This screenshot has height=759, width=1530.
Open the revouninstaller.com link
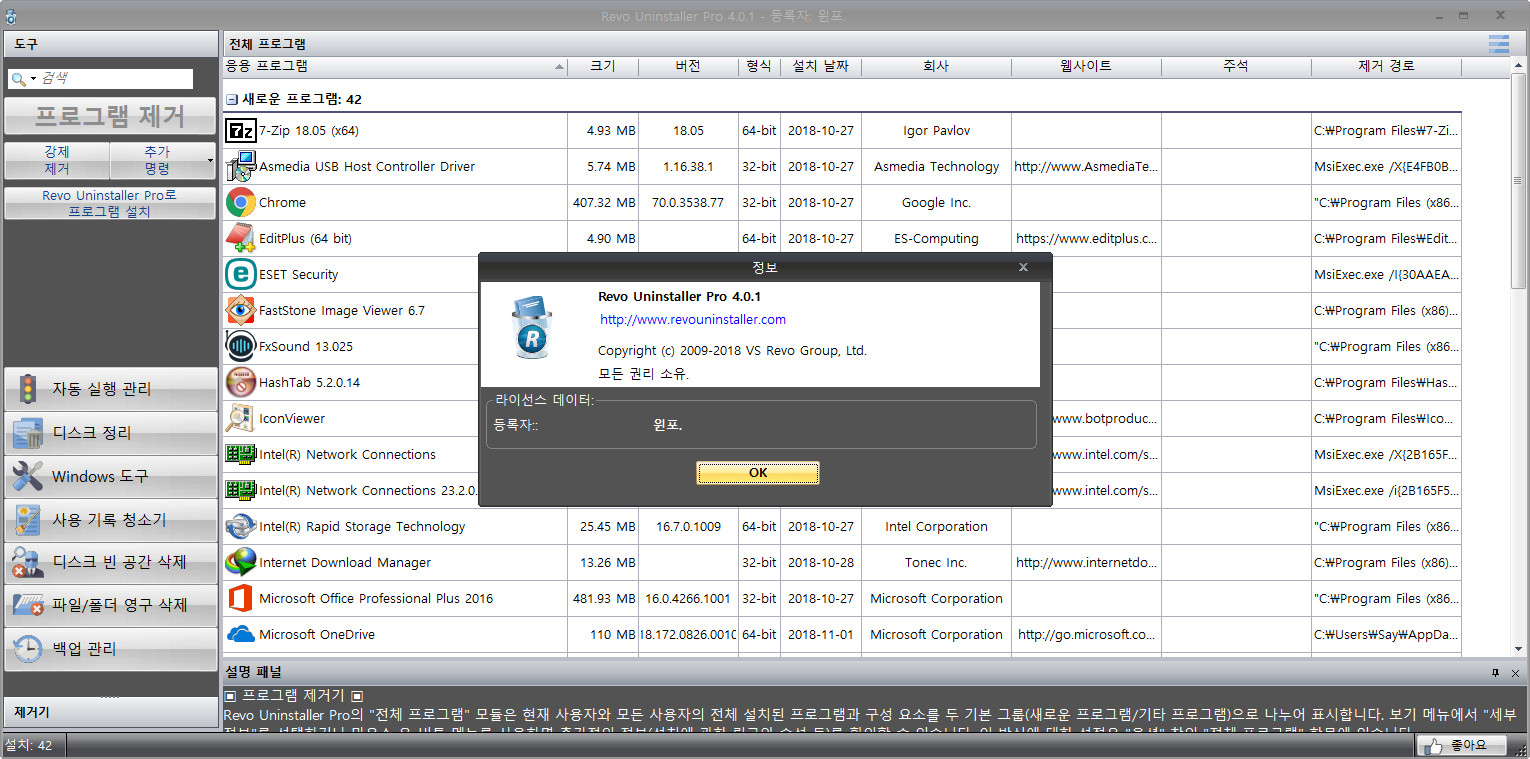pos(693,320)
